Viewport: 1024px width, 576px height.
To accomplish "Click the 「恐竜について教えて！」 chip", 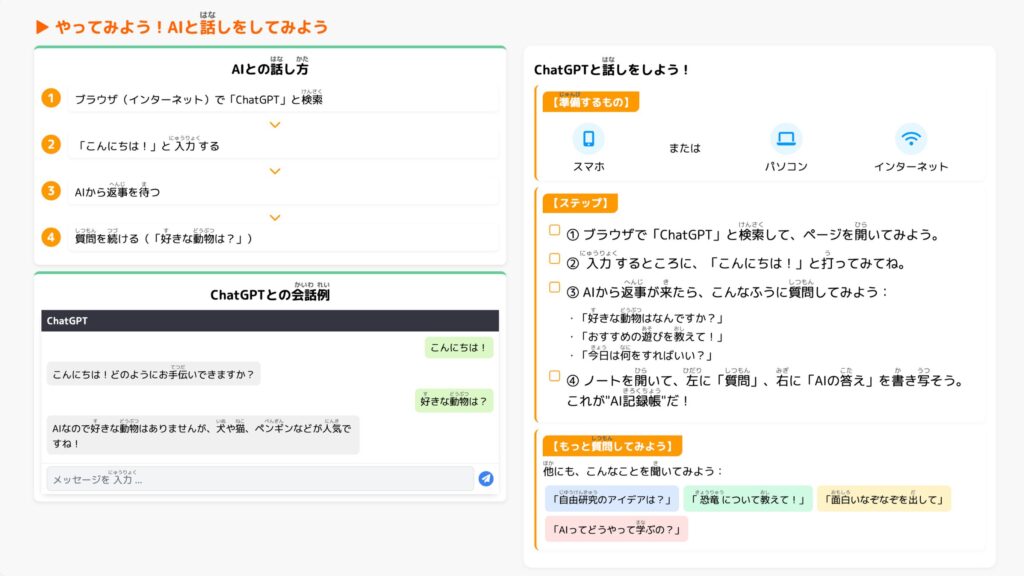I will coord(748,499).
